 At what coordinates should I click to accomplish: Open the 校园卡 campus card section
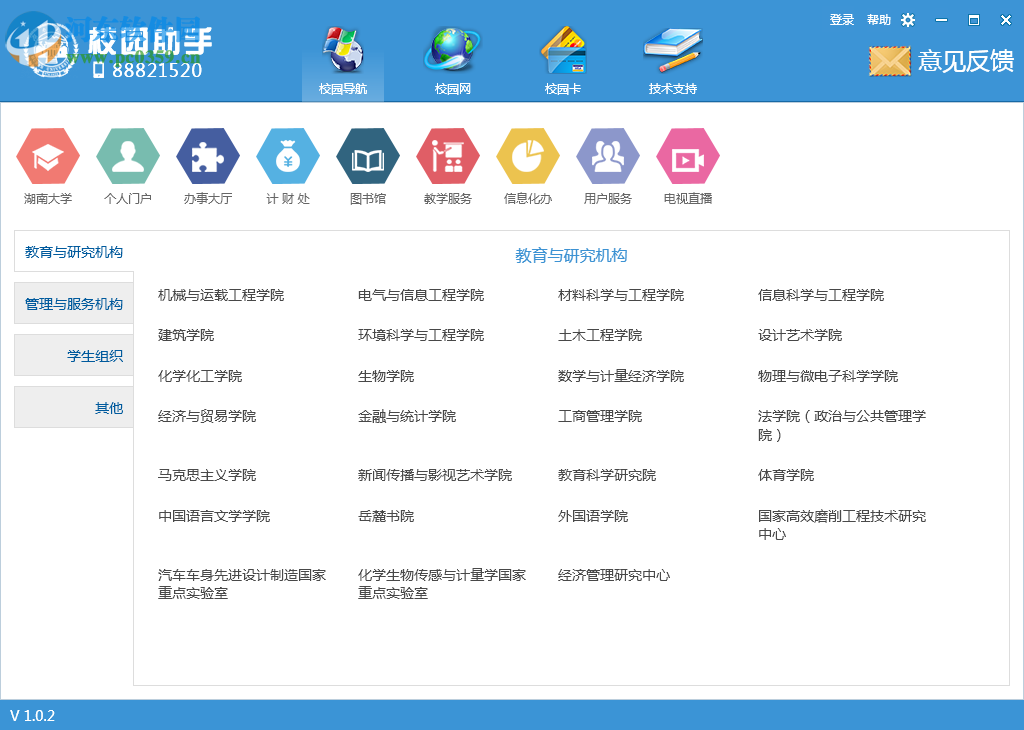pos(563,55)
